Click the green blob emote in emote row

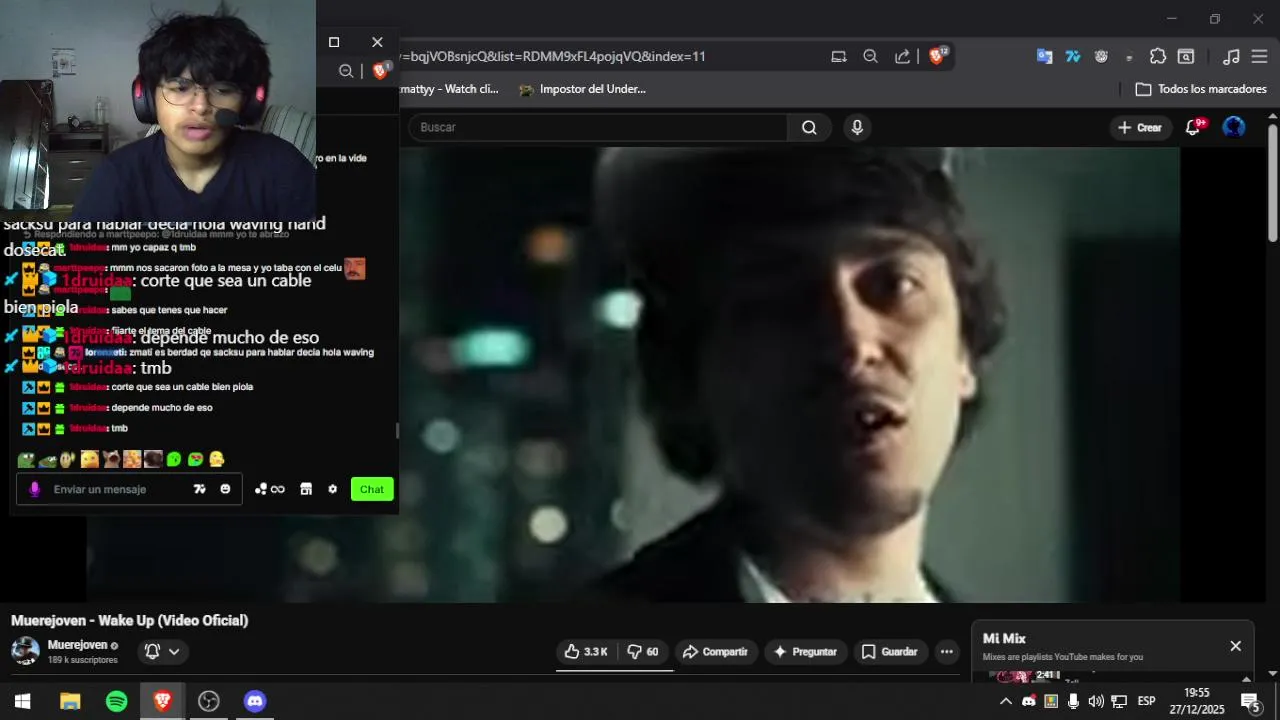pos(173,459)
